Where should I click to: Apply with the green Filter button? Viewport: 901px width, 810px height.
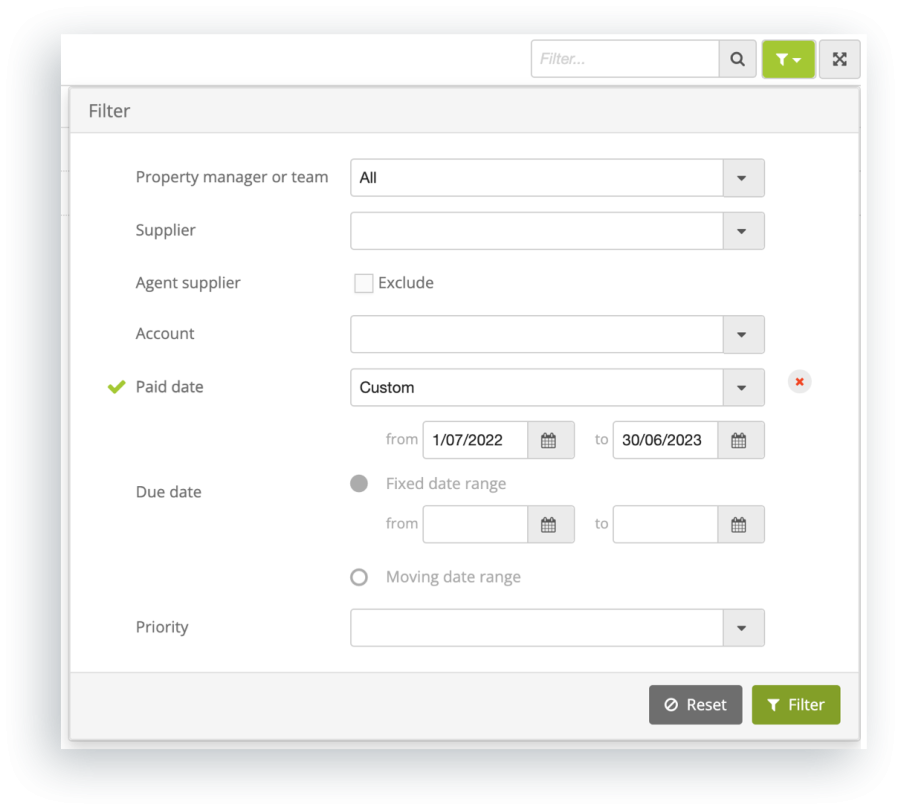[796, 705]
